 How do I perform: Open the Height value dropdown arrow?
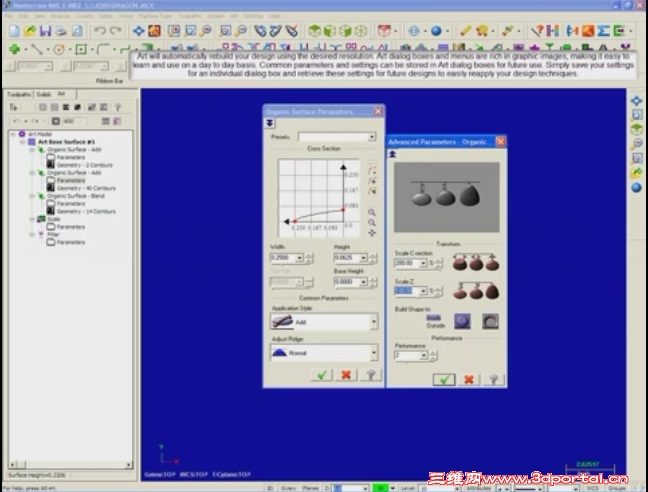[363, 258]
